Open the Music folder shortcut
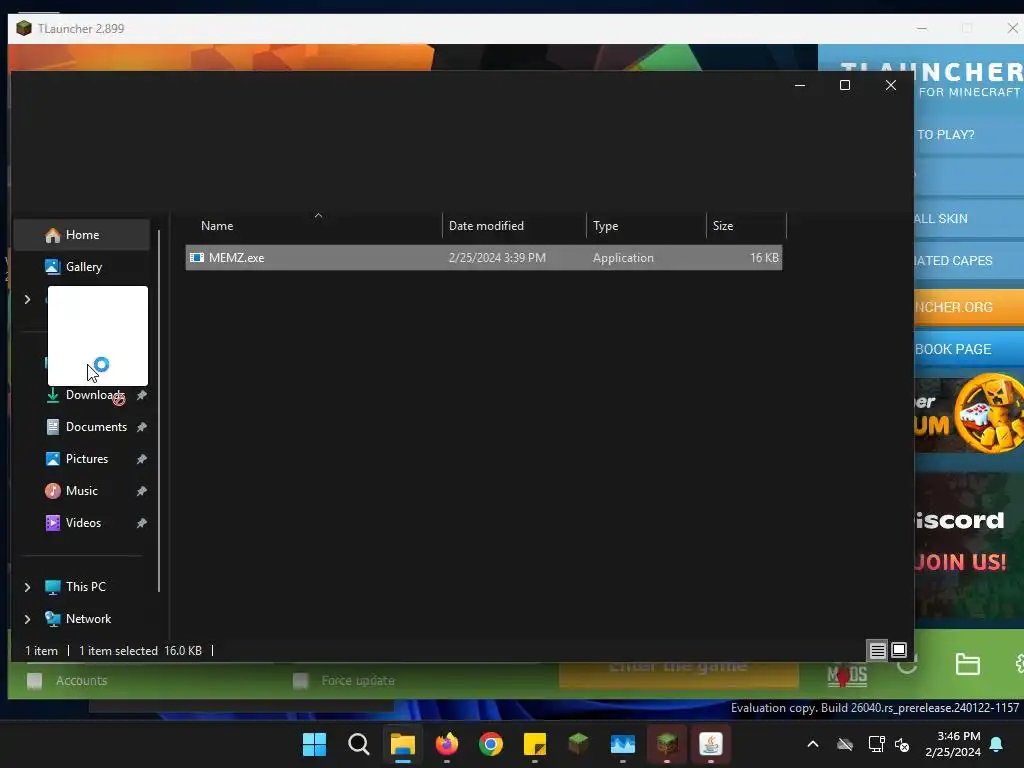Viewport: 1024px width, 768px height. pos(82,491)
